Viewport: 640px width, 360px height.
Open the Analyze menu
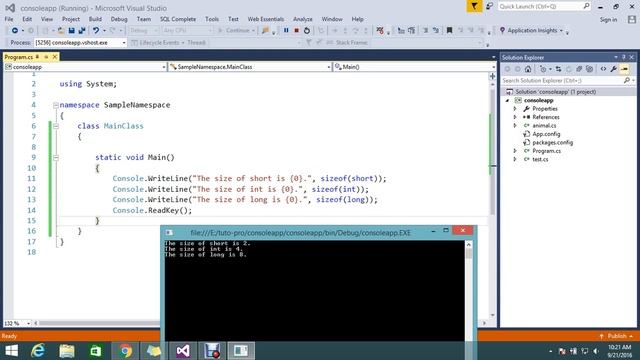302,19
